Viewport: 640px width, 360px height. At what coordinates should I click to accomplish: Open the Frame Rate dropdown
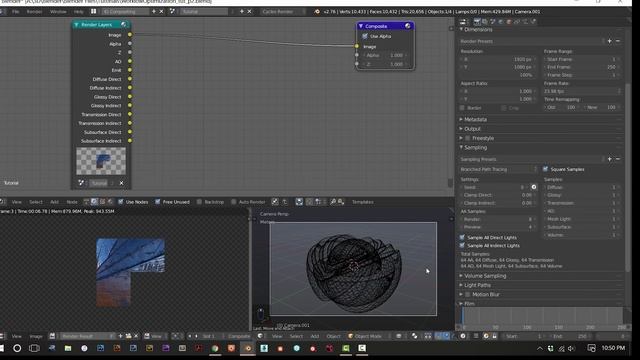(x=581, y=91)
